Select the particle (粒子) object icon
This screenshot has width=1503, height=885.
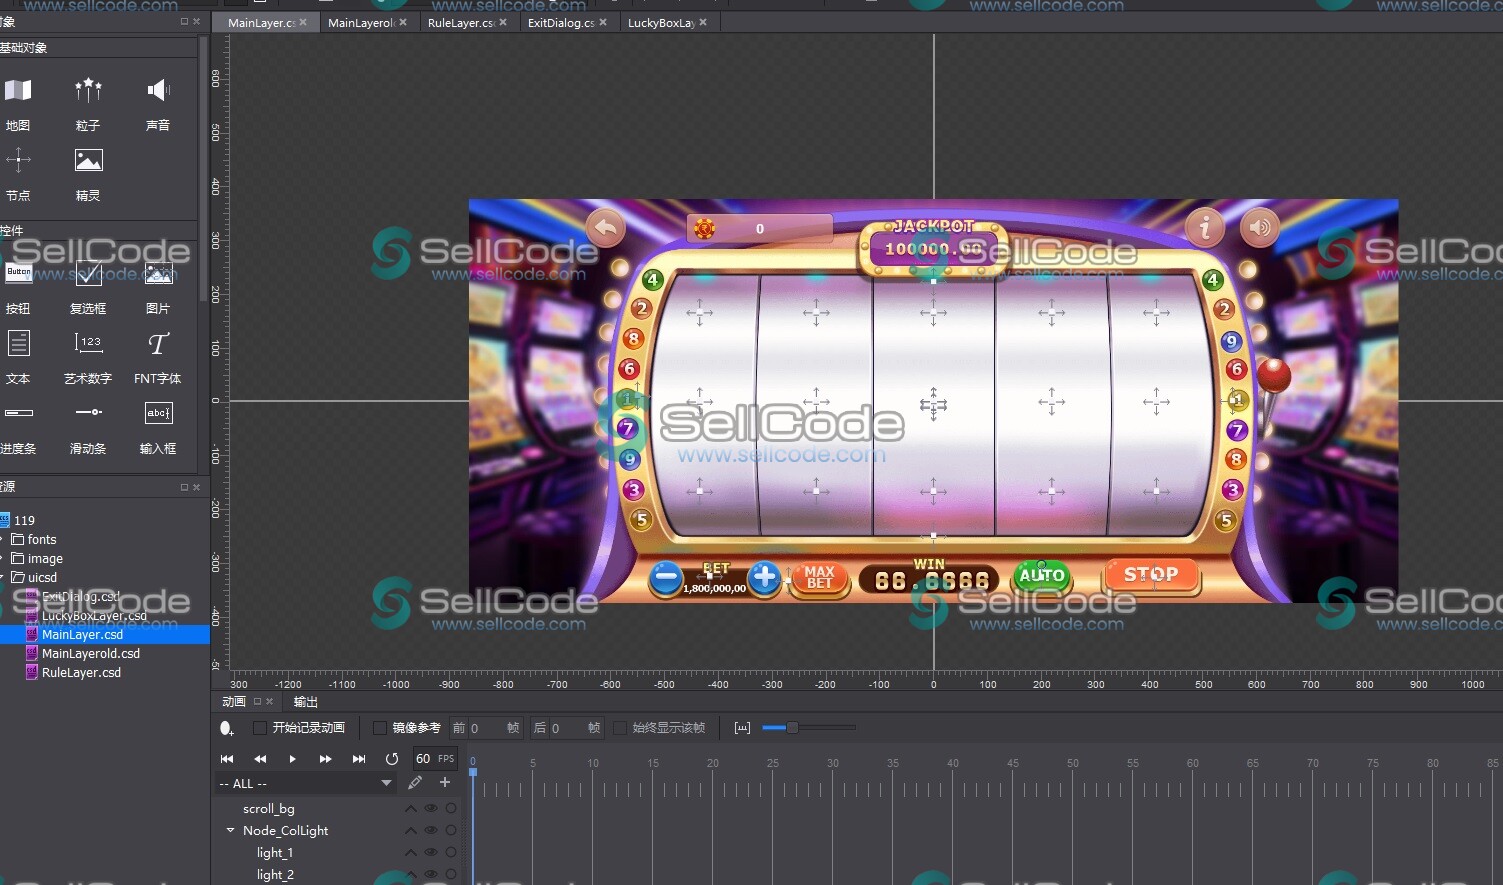pos(88,91)
